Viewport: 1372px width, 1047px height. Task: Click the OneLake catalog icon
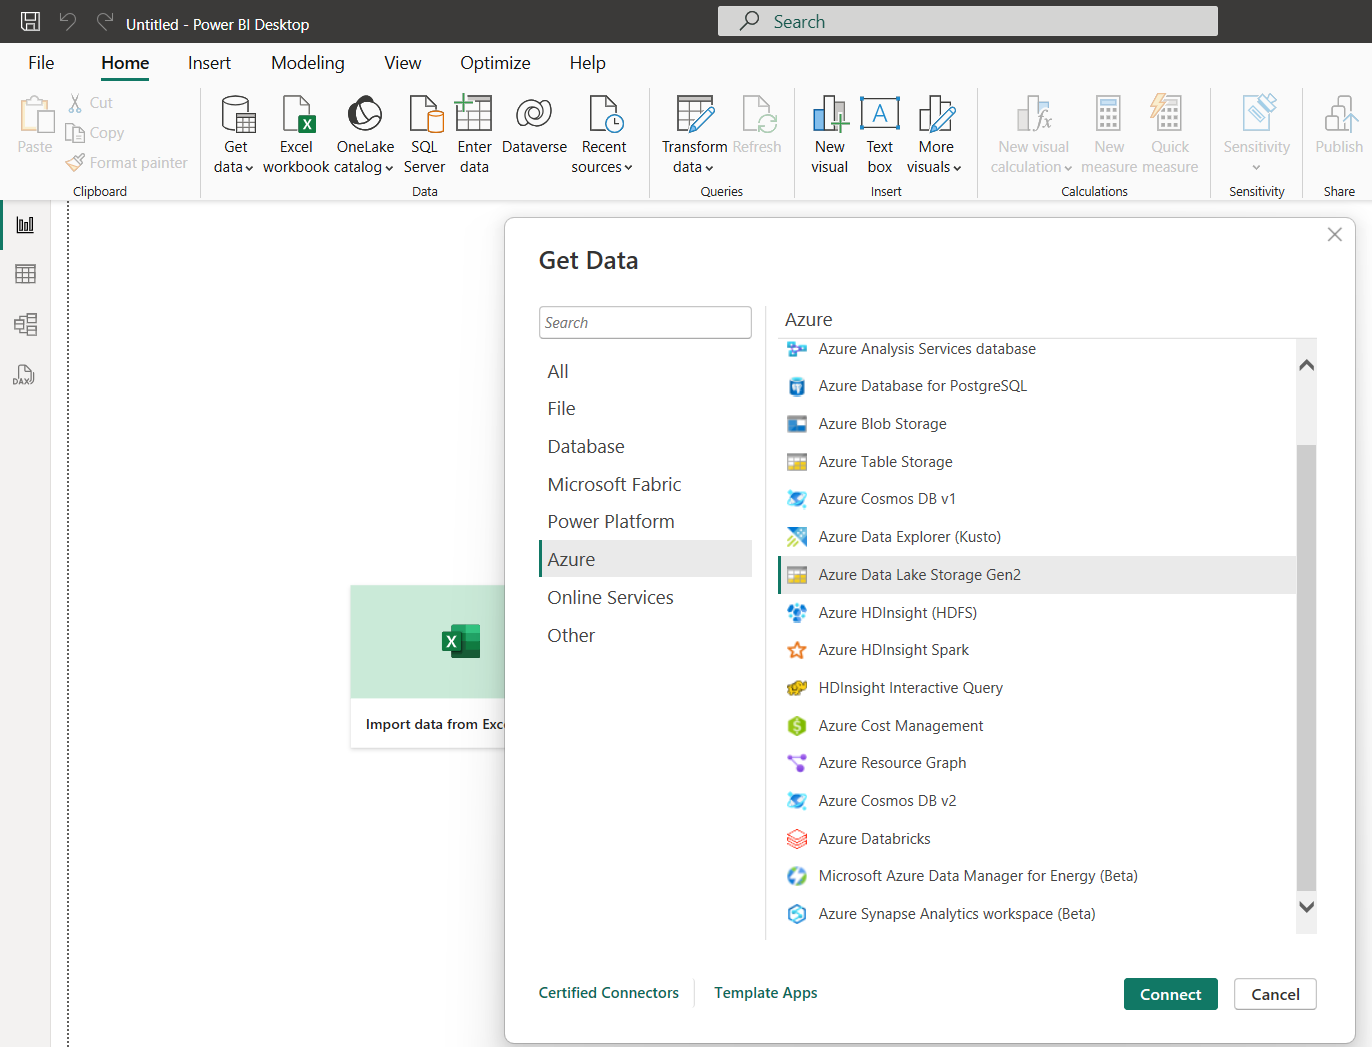point(365,115)
